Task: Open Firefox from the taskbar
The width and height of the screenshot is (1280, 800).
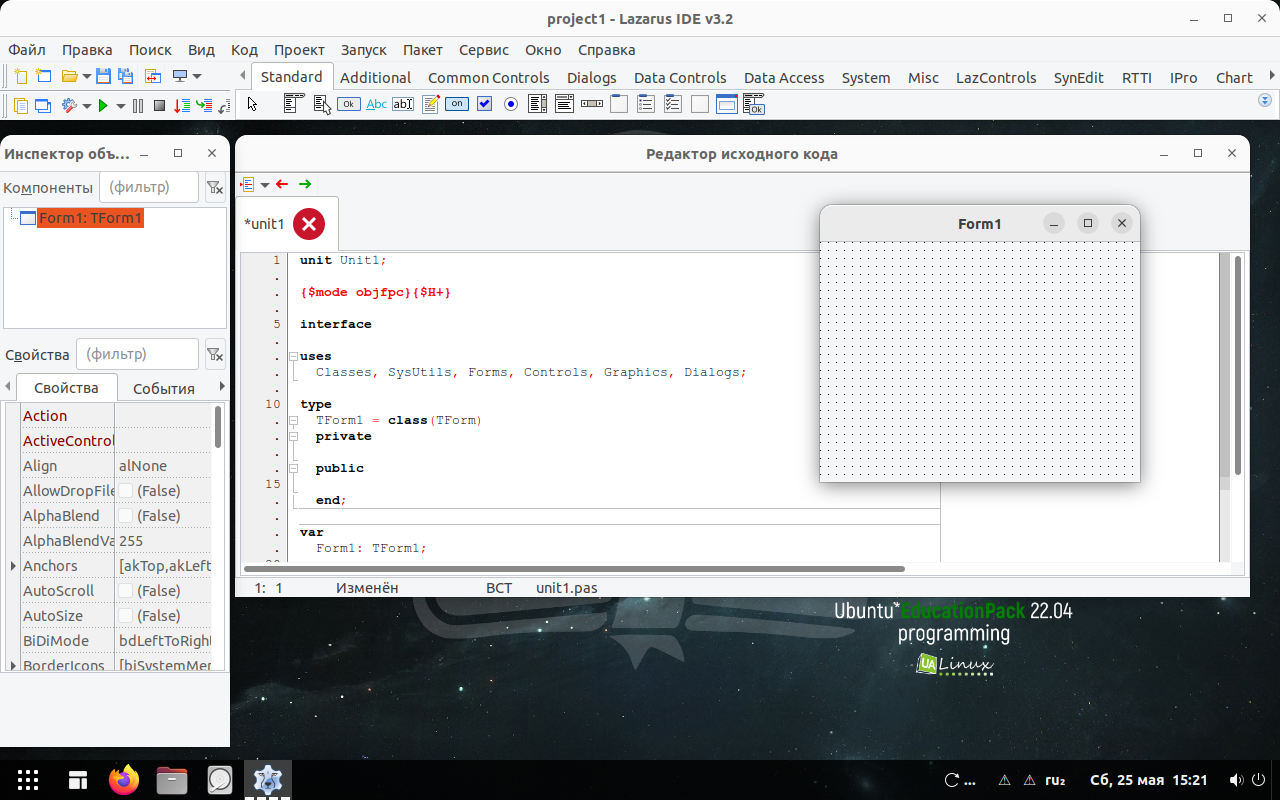Action: coord(125,780)
